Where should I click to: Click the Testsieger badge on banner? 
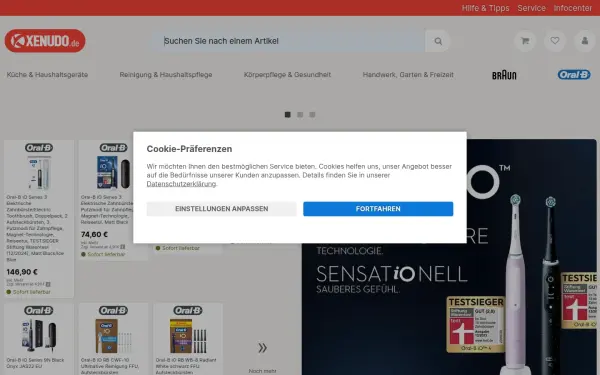coord(476,324)
